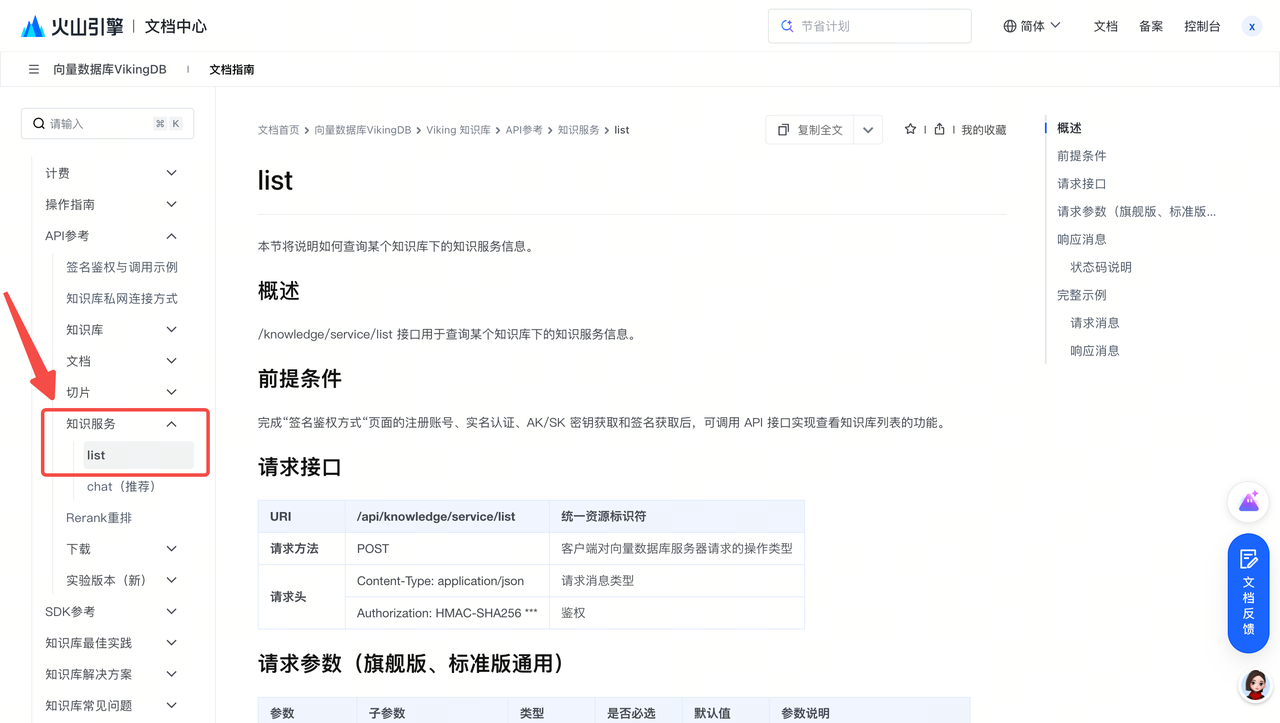Open 知识库私网连接方式 in the sidebar
The image size is (1280, 723).
click(x=122, y=298)
